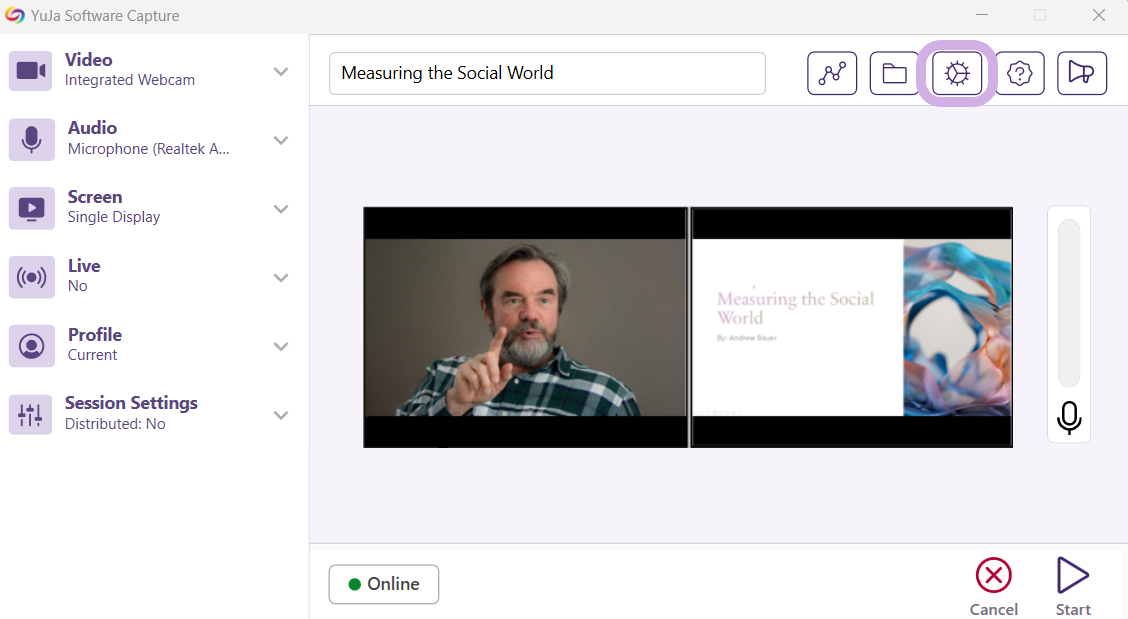The width and height of the screenshot is (1128, 619).
Task: Click the Session Settings sliders icon
Action: (x=30, y=415)
